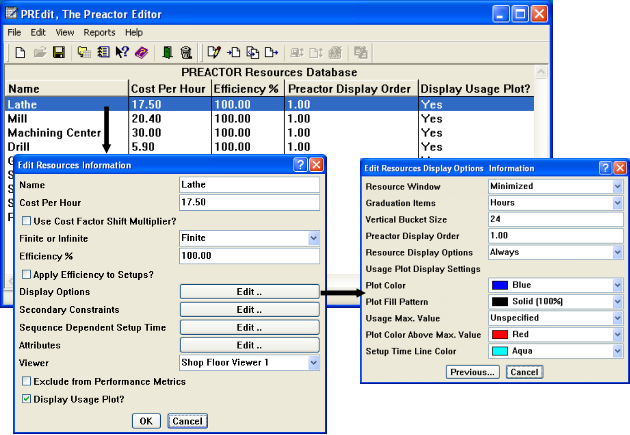Image resolution: width=630 pixels, height=435 pixels.
Task: Click the green exit door icon
Action: coord(168,52)
